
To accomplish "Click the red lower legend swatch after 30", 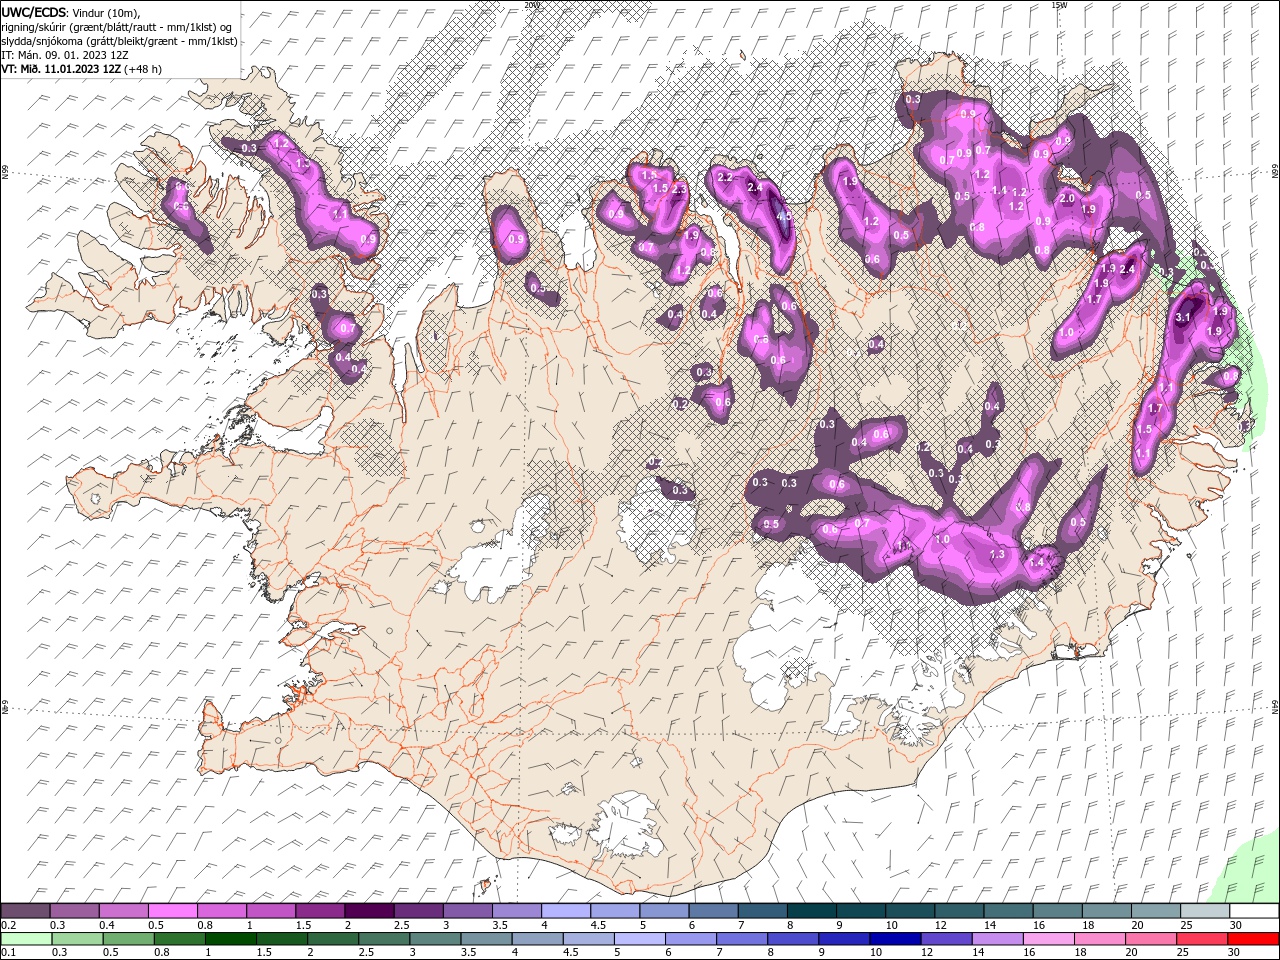I will point(1252,939).
